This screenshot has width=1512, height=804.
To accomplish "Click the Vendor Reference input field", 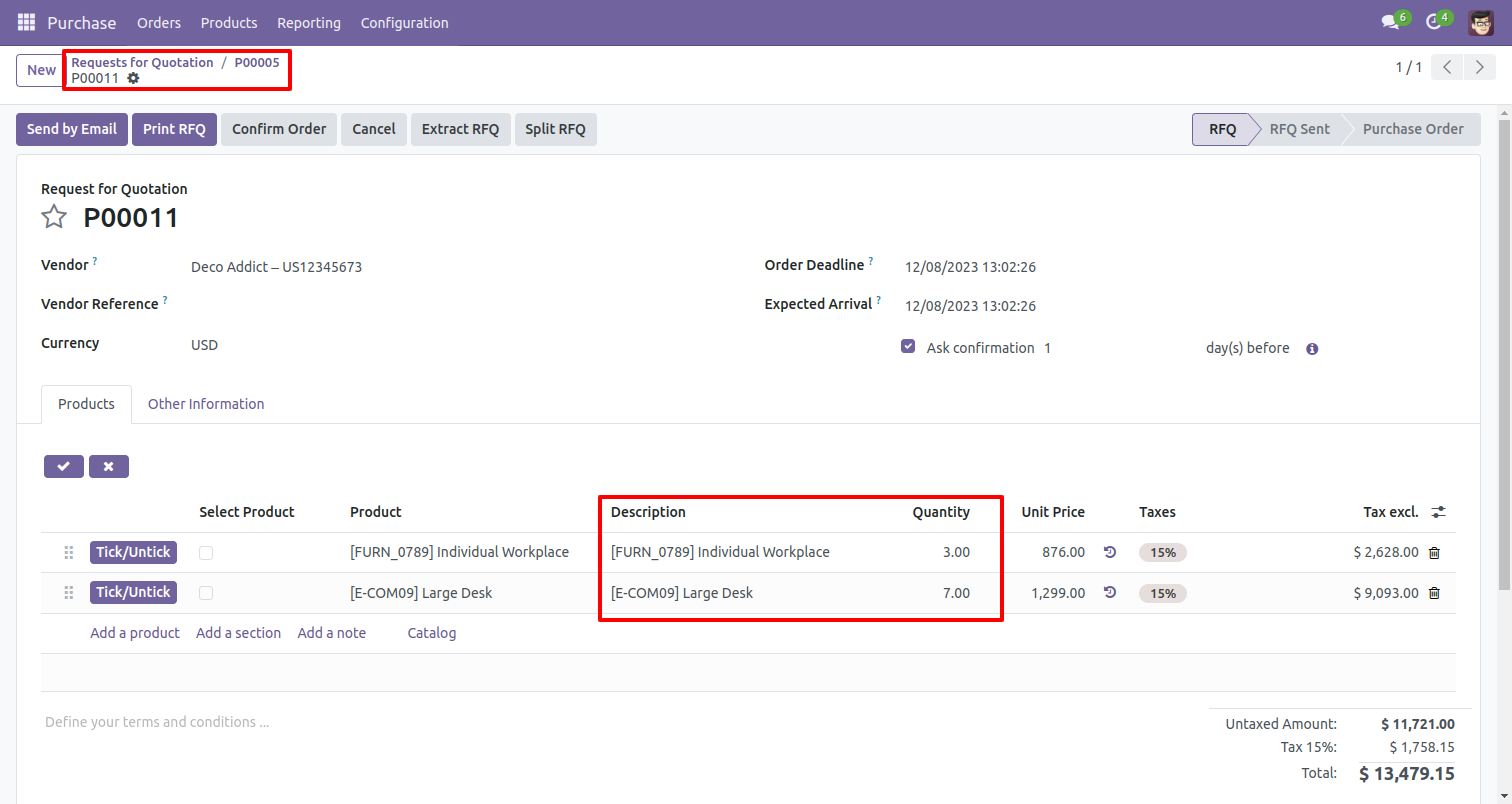I will [461, 305].
